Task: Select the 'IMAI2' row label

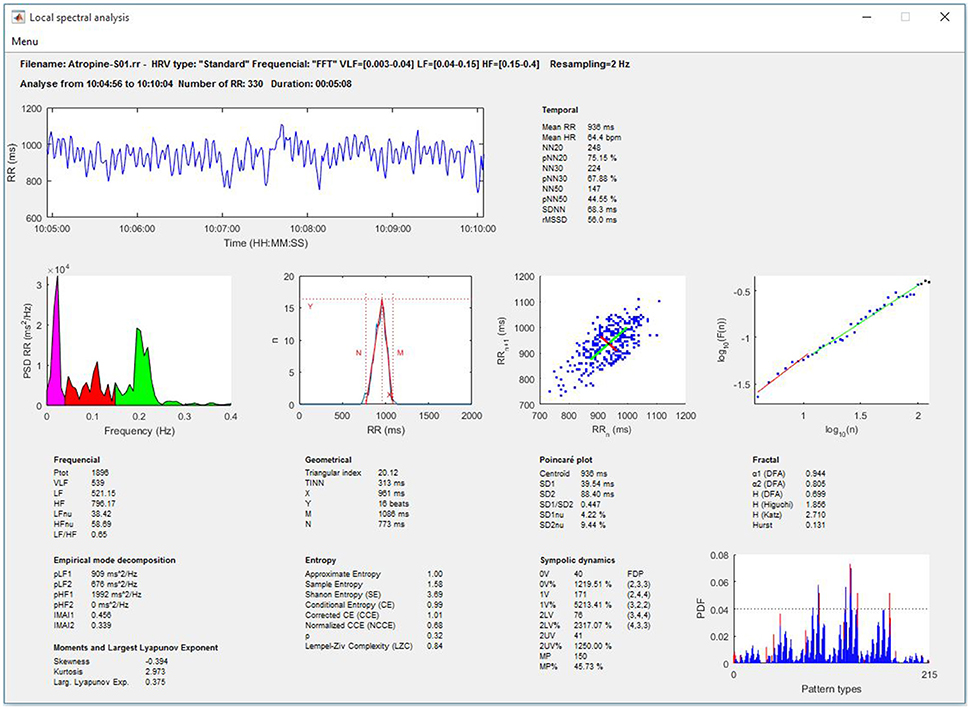Action: (x=64, y=625)
